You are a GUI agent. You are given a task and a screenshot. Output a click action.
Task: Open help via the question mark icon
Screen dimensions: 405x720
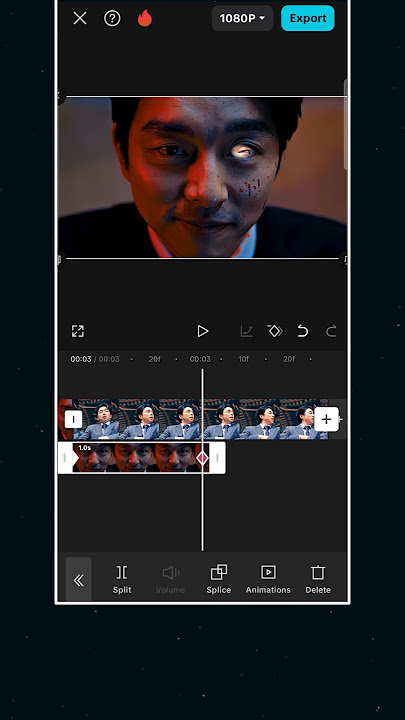coord(112,18)
